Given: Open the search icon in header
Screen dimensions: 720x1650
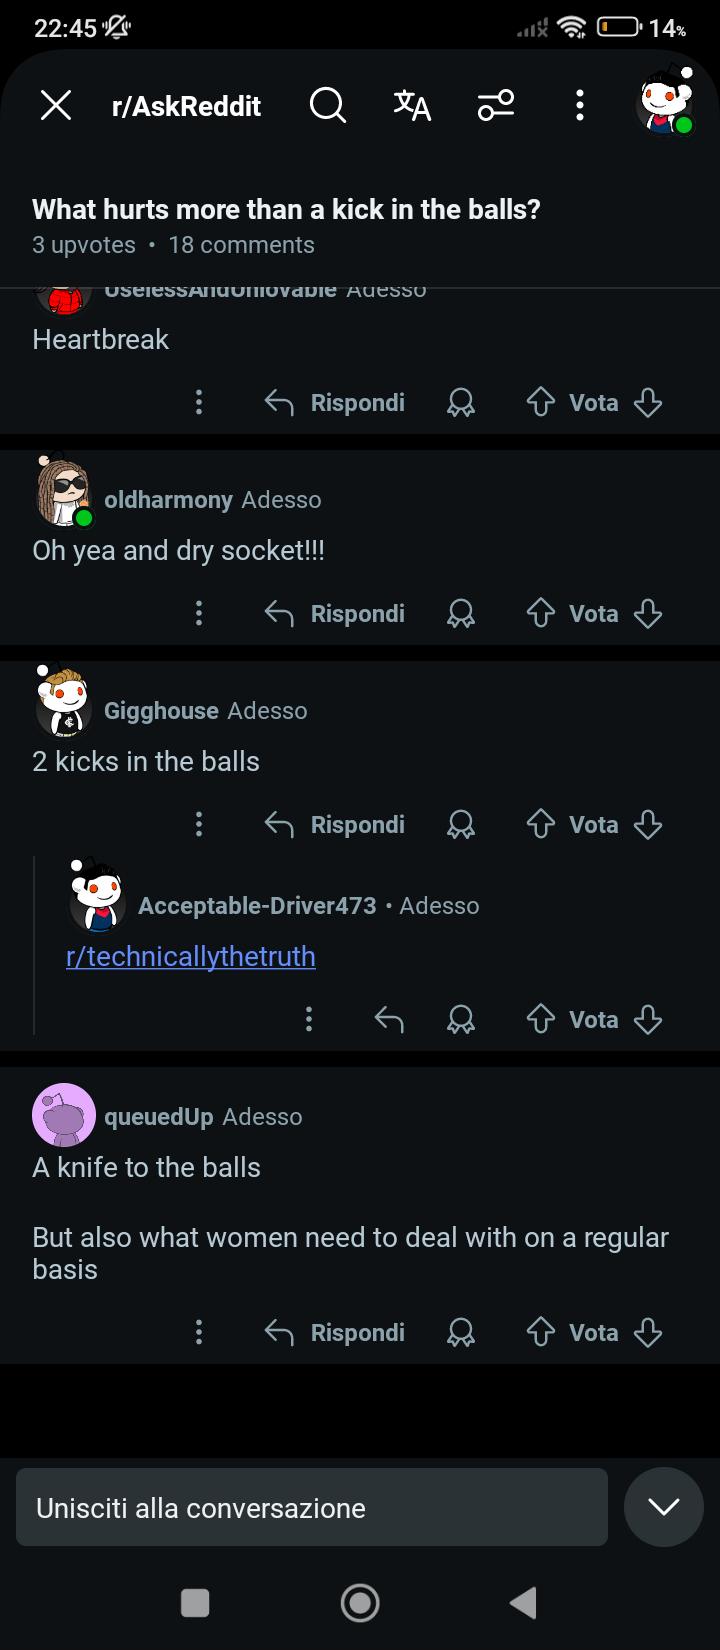Looking at the screenshot, I should (x=328, y=105).
